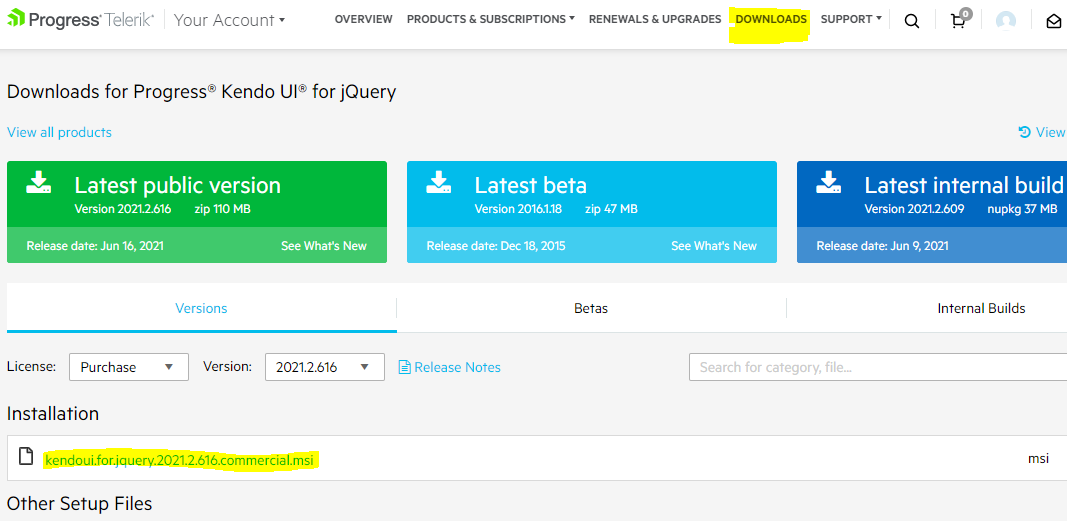Open the License Purchase dropdown
This screenshot has height=521, width=1067.
click(x=129, y=367)
